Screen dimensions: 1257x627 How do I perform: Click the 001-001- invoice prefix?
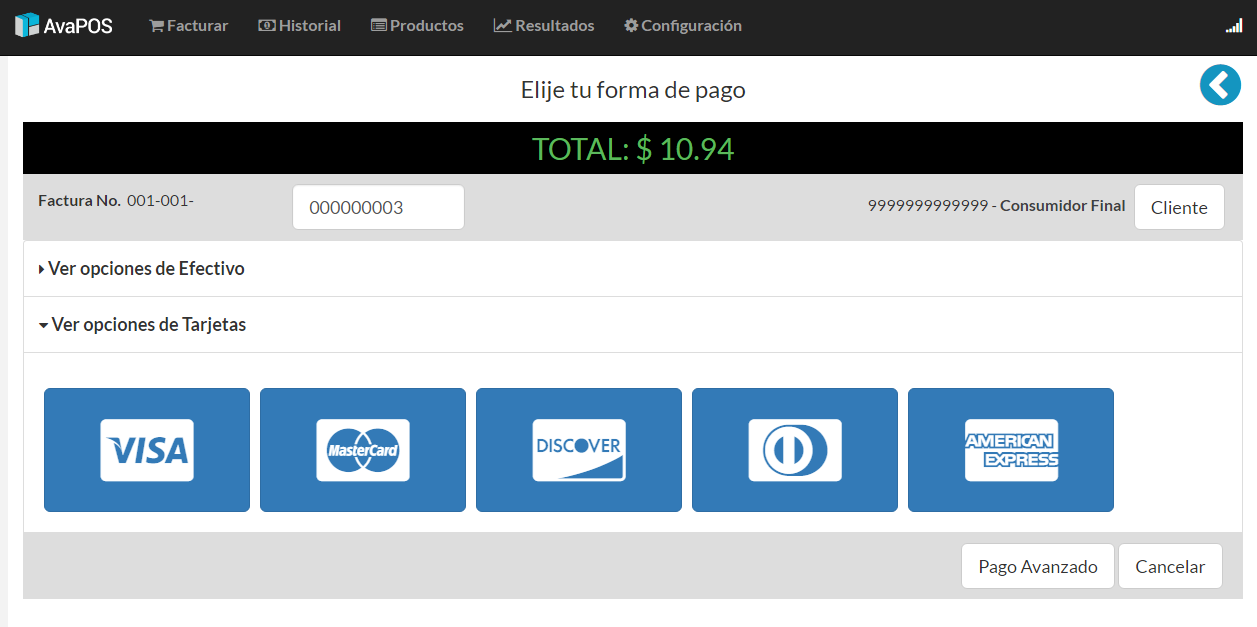click(160, 201)
